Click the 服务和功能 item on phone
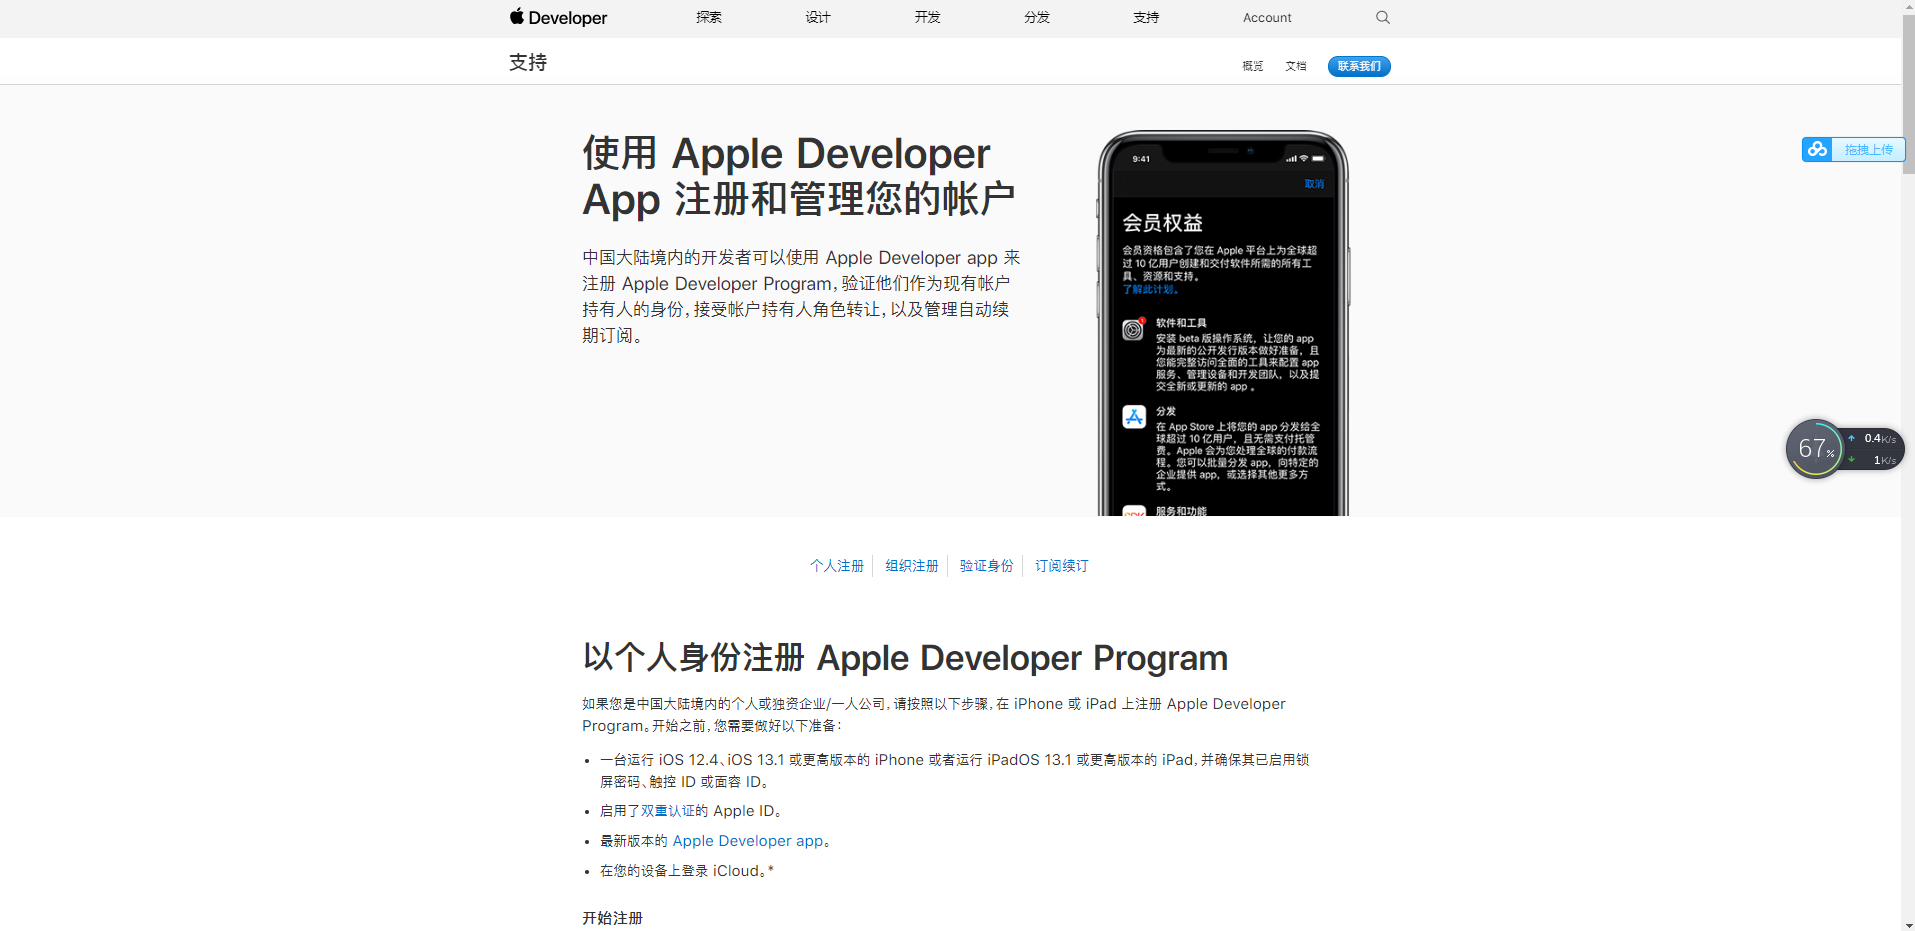Image resolution: width=1915 pixels, height=931 pixels. point(1181,511)
